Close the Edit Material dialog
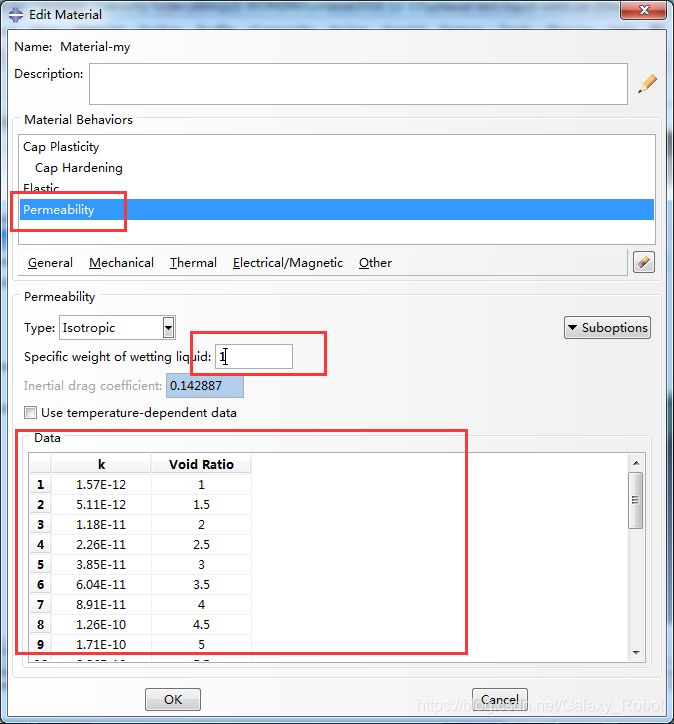Screen dimensions: 674x724 click(644, 10)
